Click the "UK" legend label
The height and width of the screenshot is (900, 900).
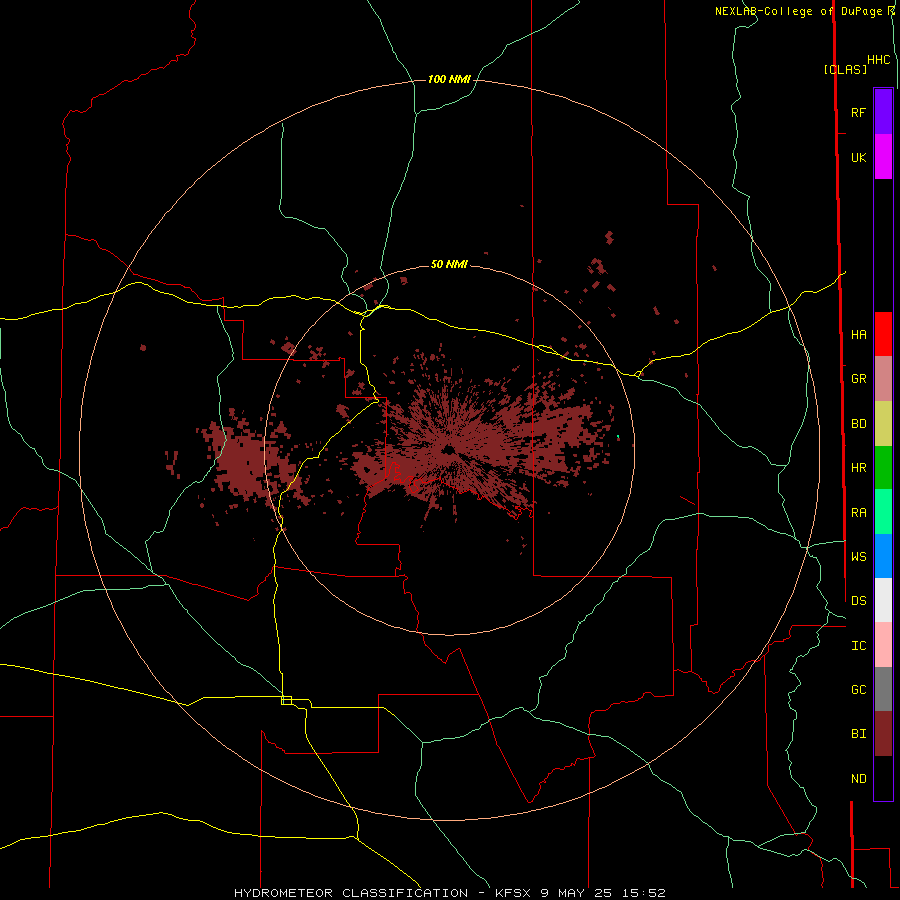tap(859, 158)
